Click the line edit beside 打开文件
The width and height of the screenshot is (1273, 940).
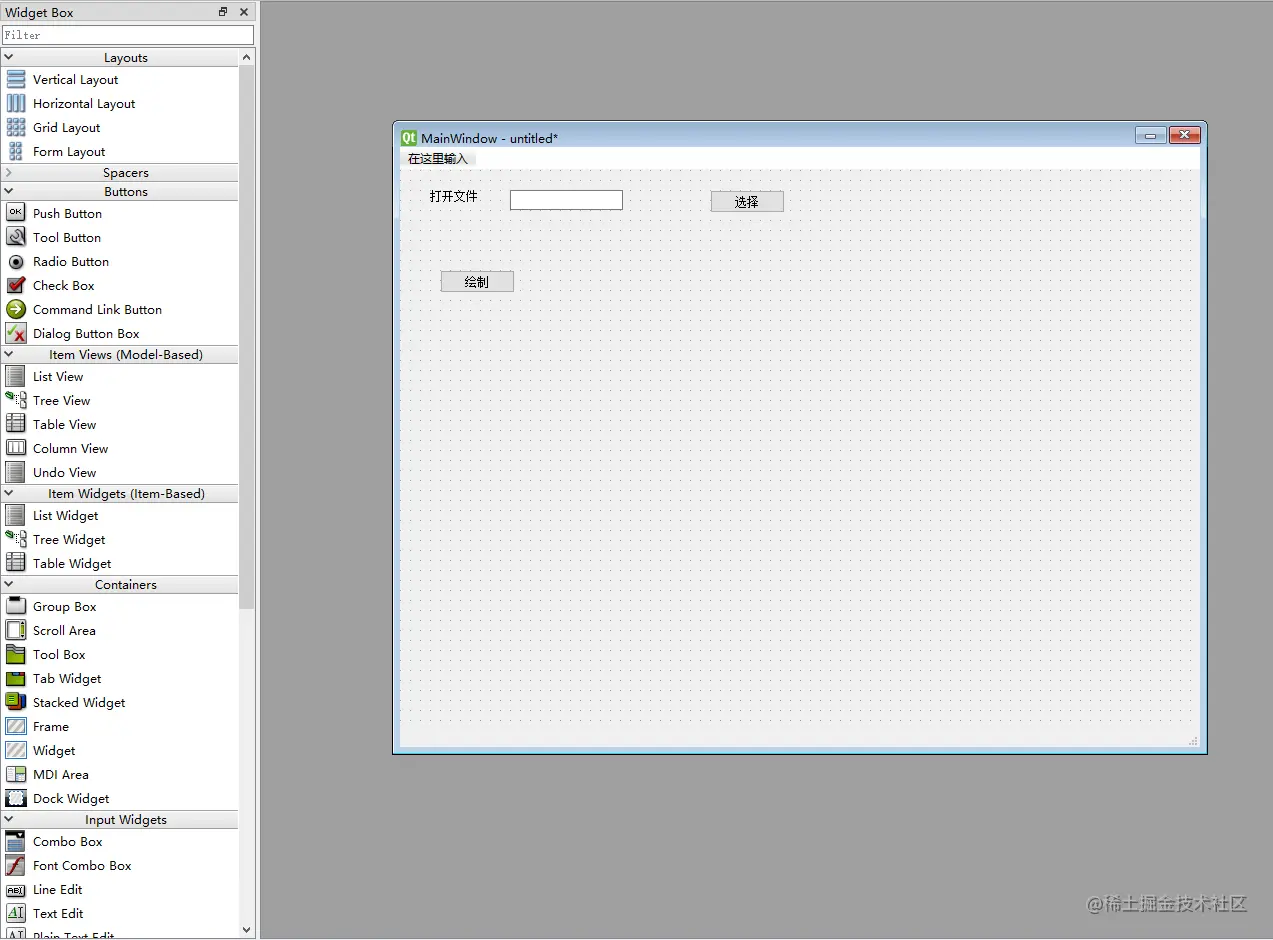pos(566,200)
